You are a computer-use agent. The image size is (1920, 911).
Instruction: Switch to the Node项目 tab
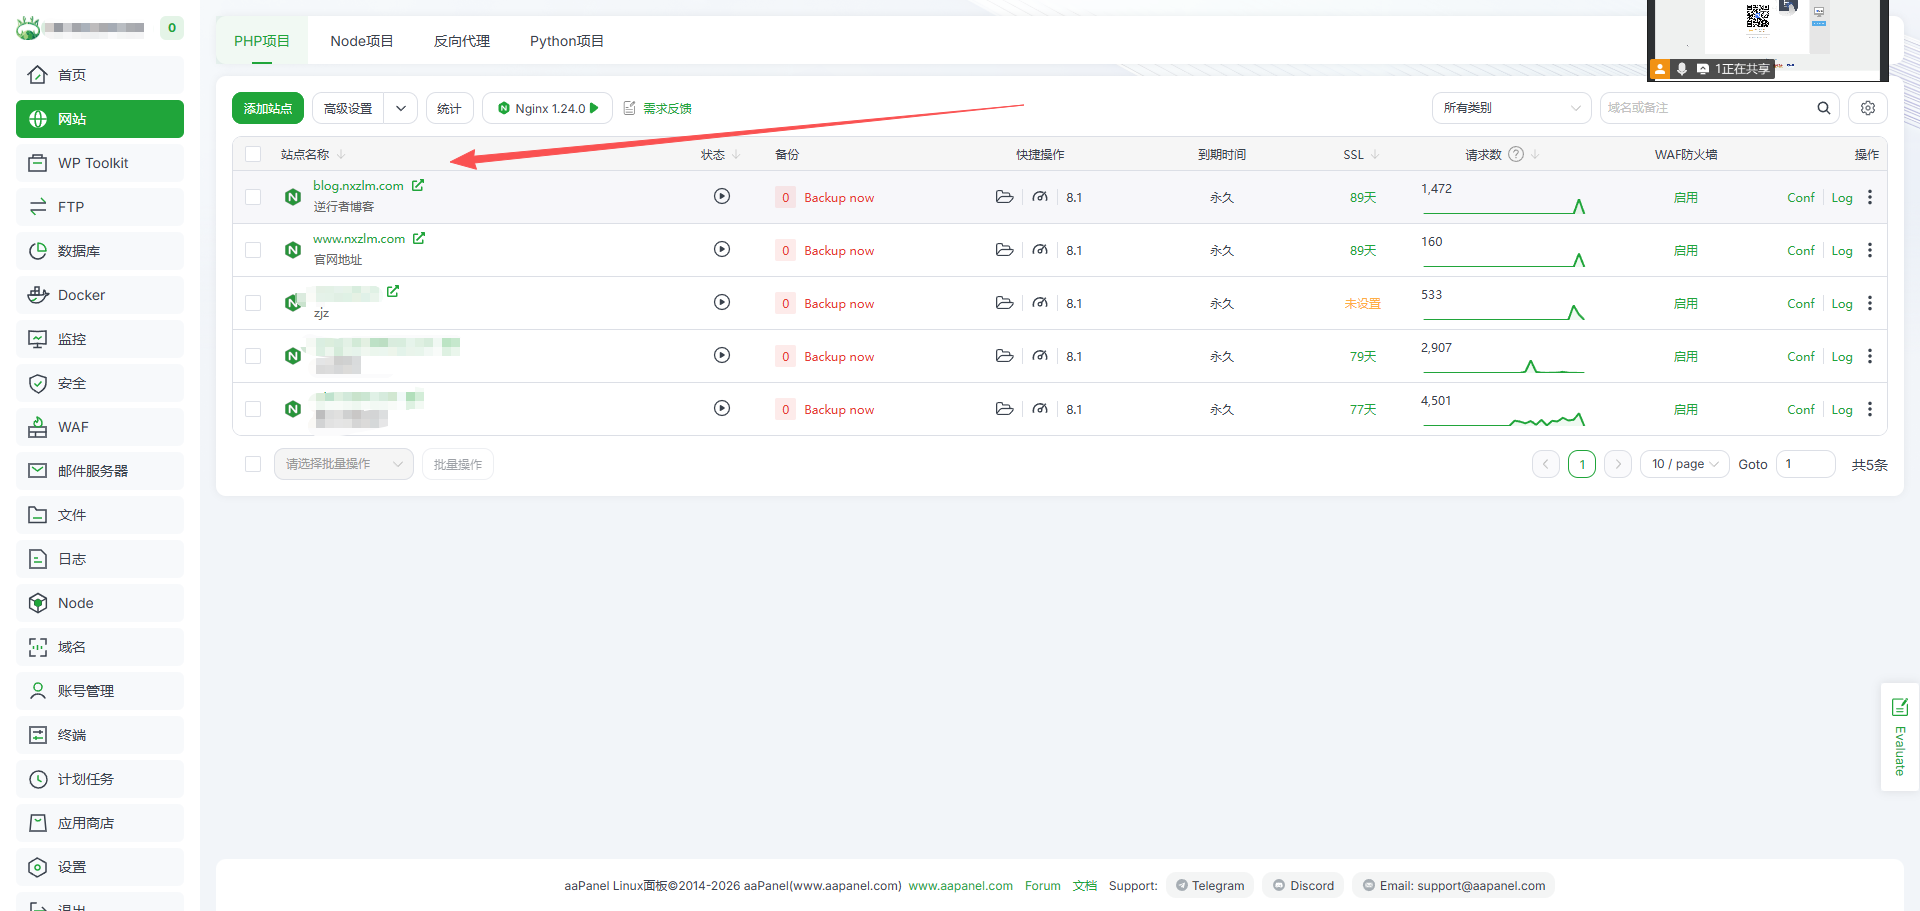[361, 41]
